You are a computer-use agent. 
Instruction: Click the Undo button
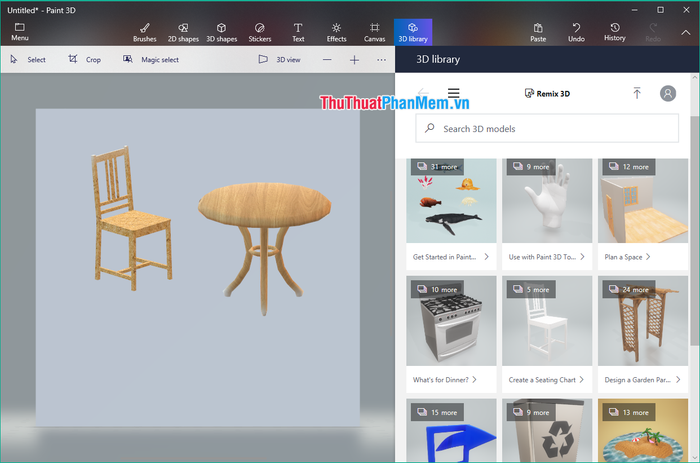pos(576,33)
